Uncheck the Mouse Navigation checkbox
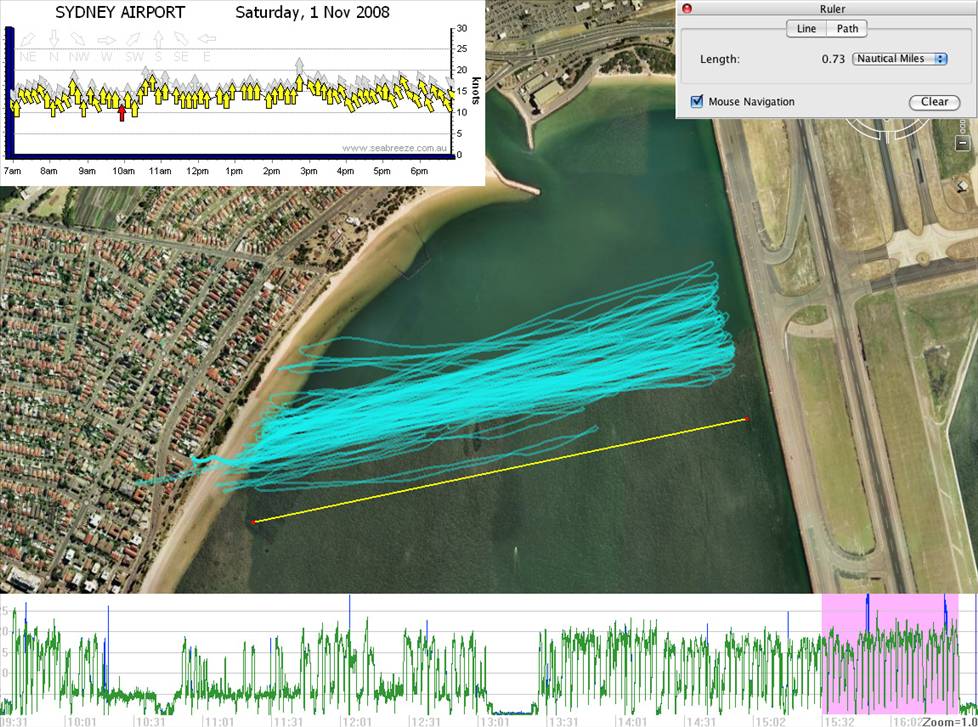 (697, 101)
